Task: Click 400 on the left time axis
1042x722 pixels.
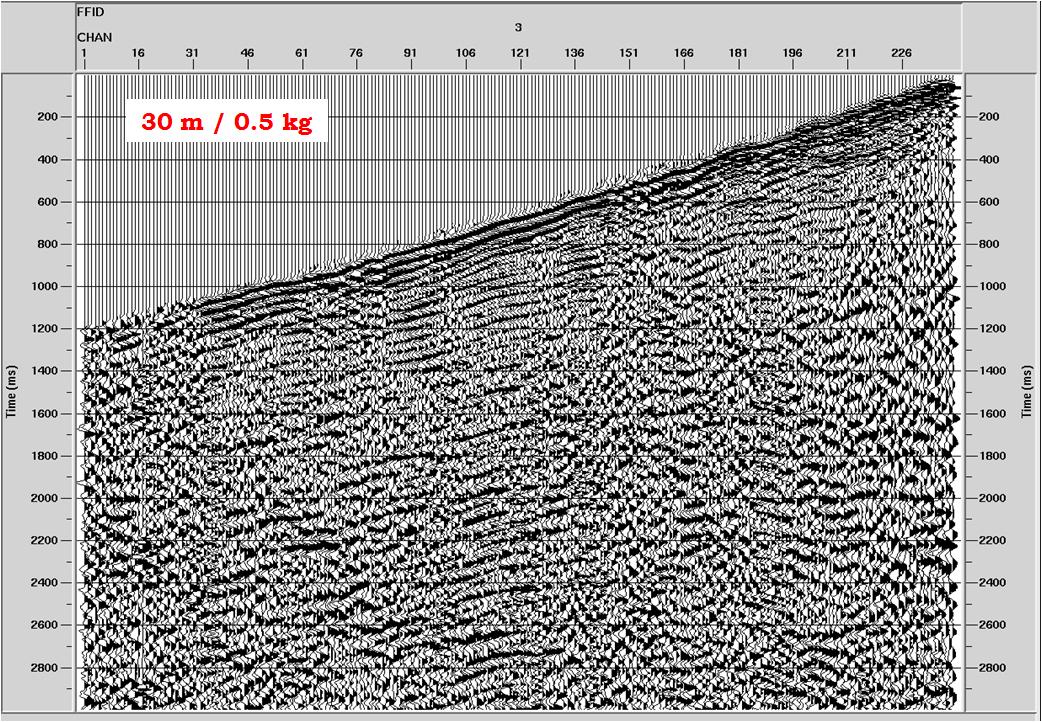Action: 50,160
